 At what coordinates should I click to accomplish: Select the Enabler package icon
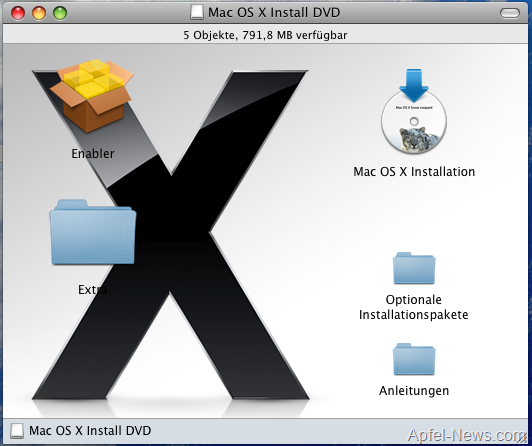click(92, 96)
